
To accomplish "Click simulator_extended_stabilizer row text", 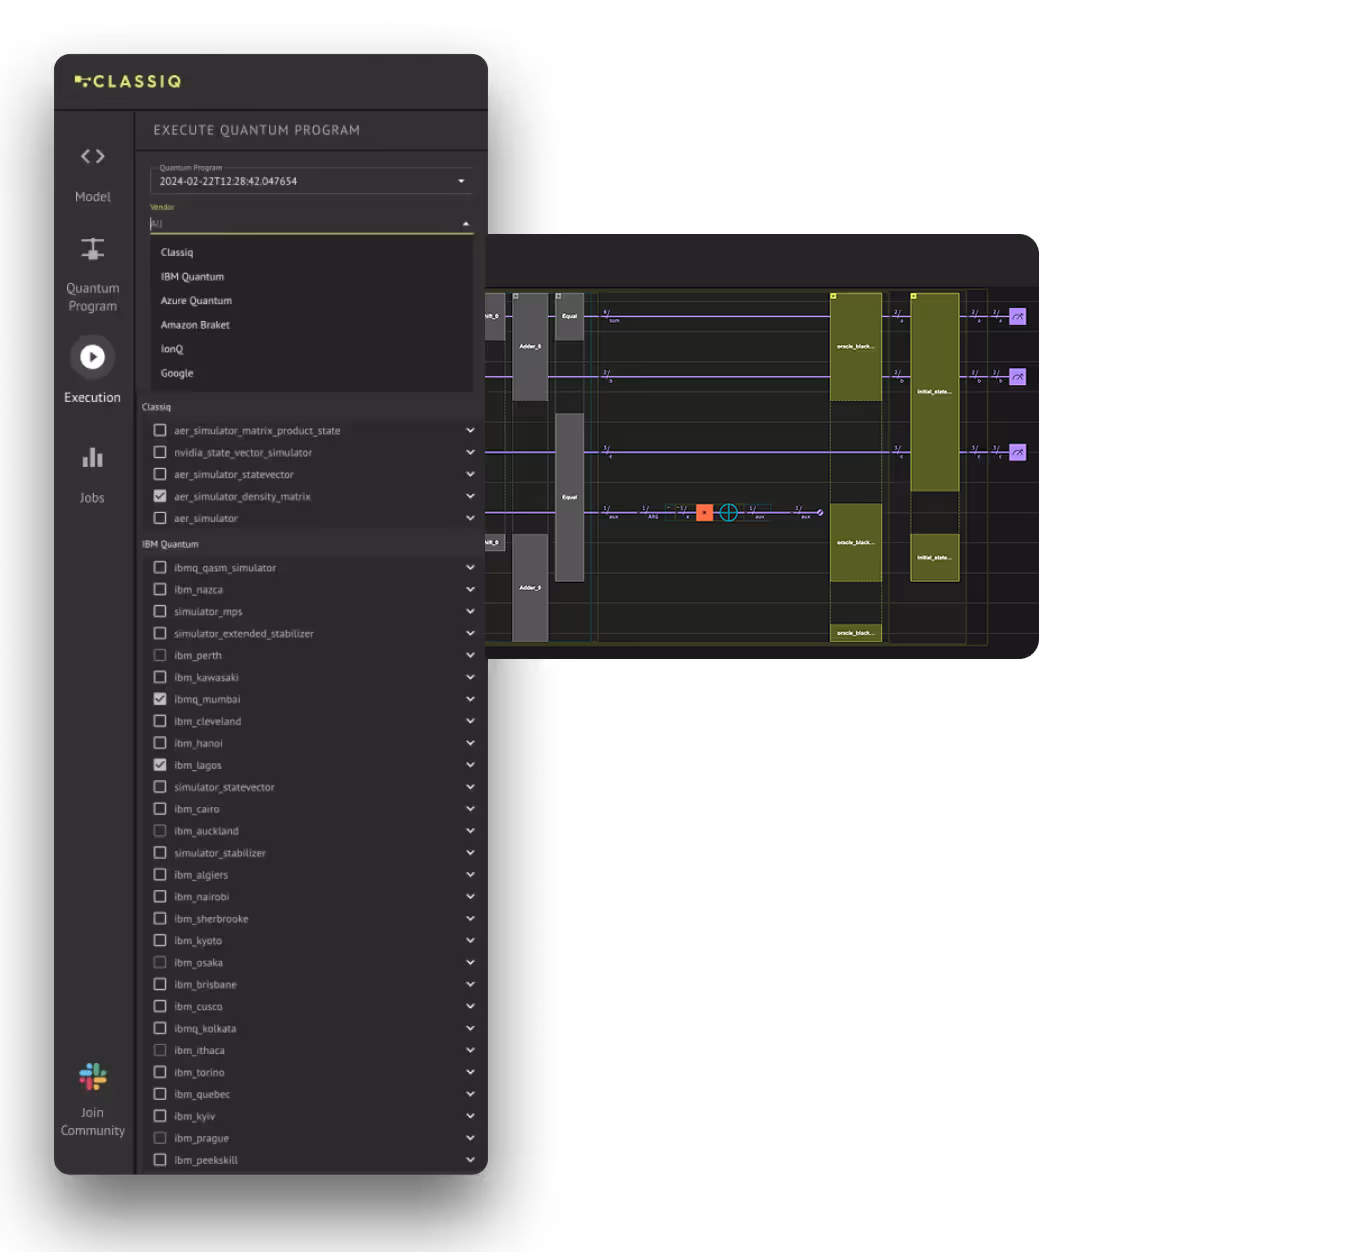I will coord(244,633).
